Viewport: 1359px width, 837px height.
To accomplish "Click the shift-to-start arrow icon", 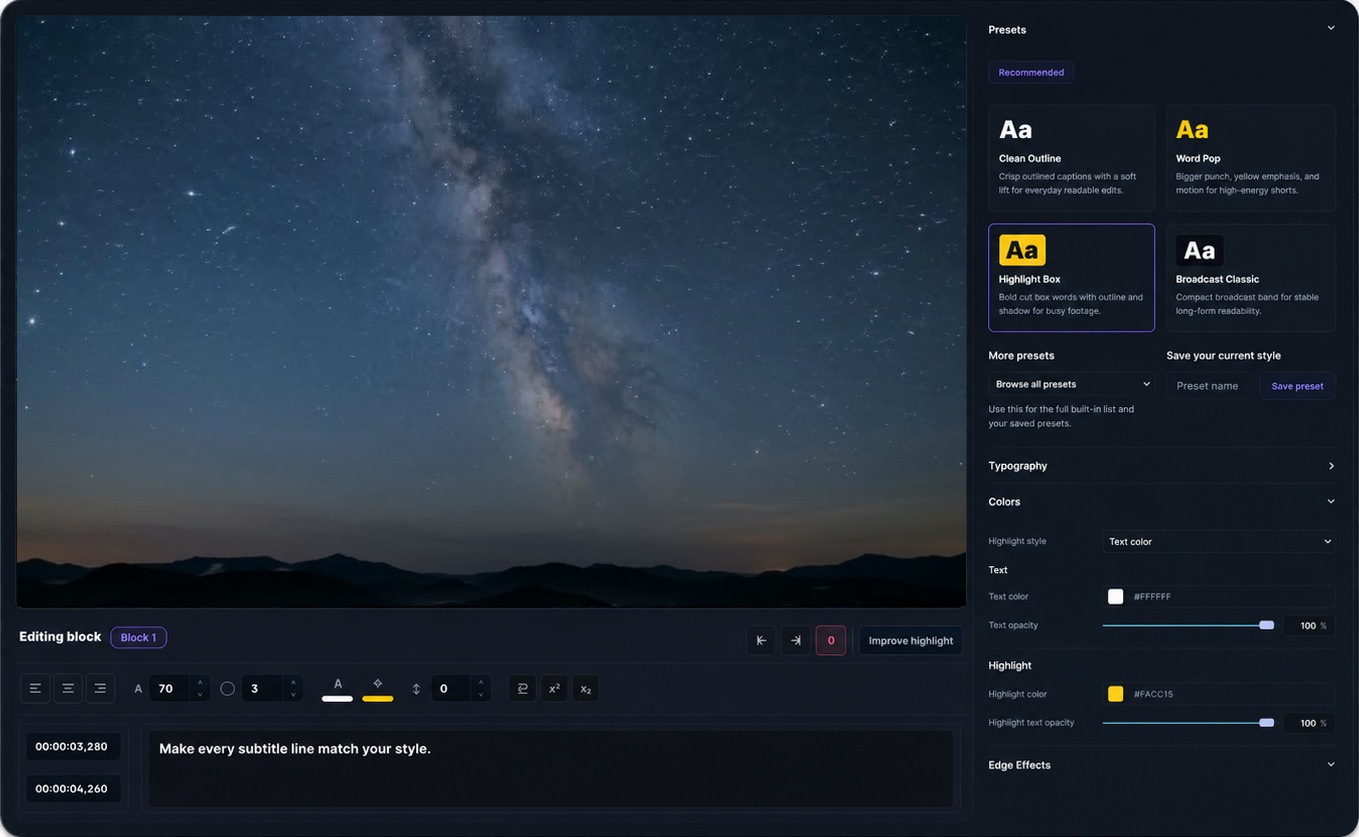I will 761,640.
